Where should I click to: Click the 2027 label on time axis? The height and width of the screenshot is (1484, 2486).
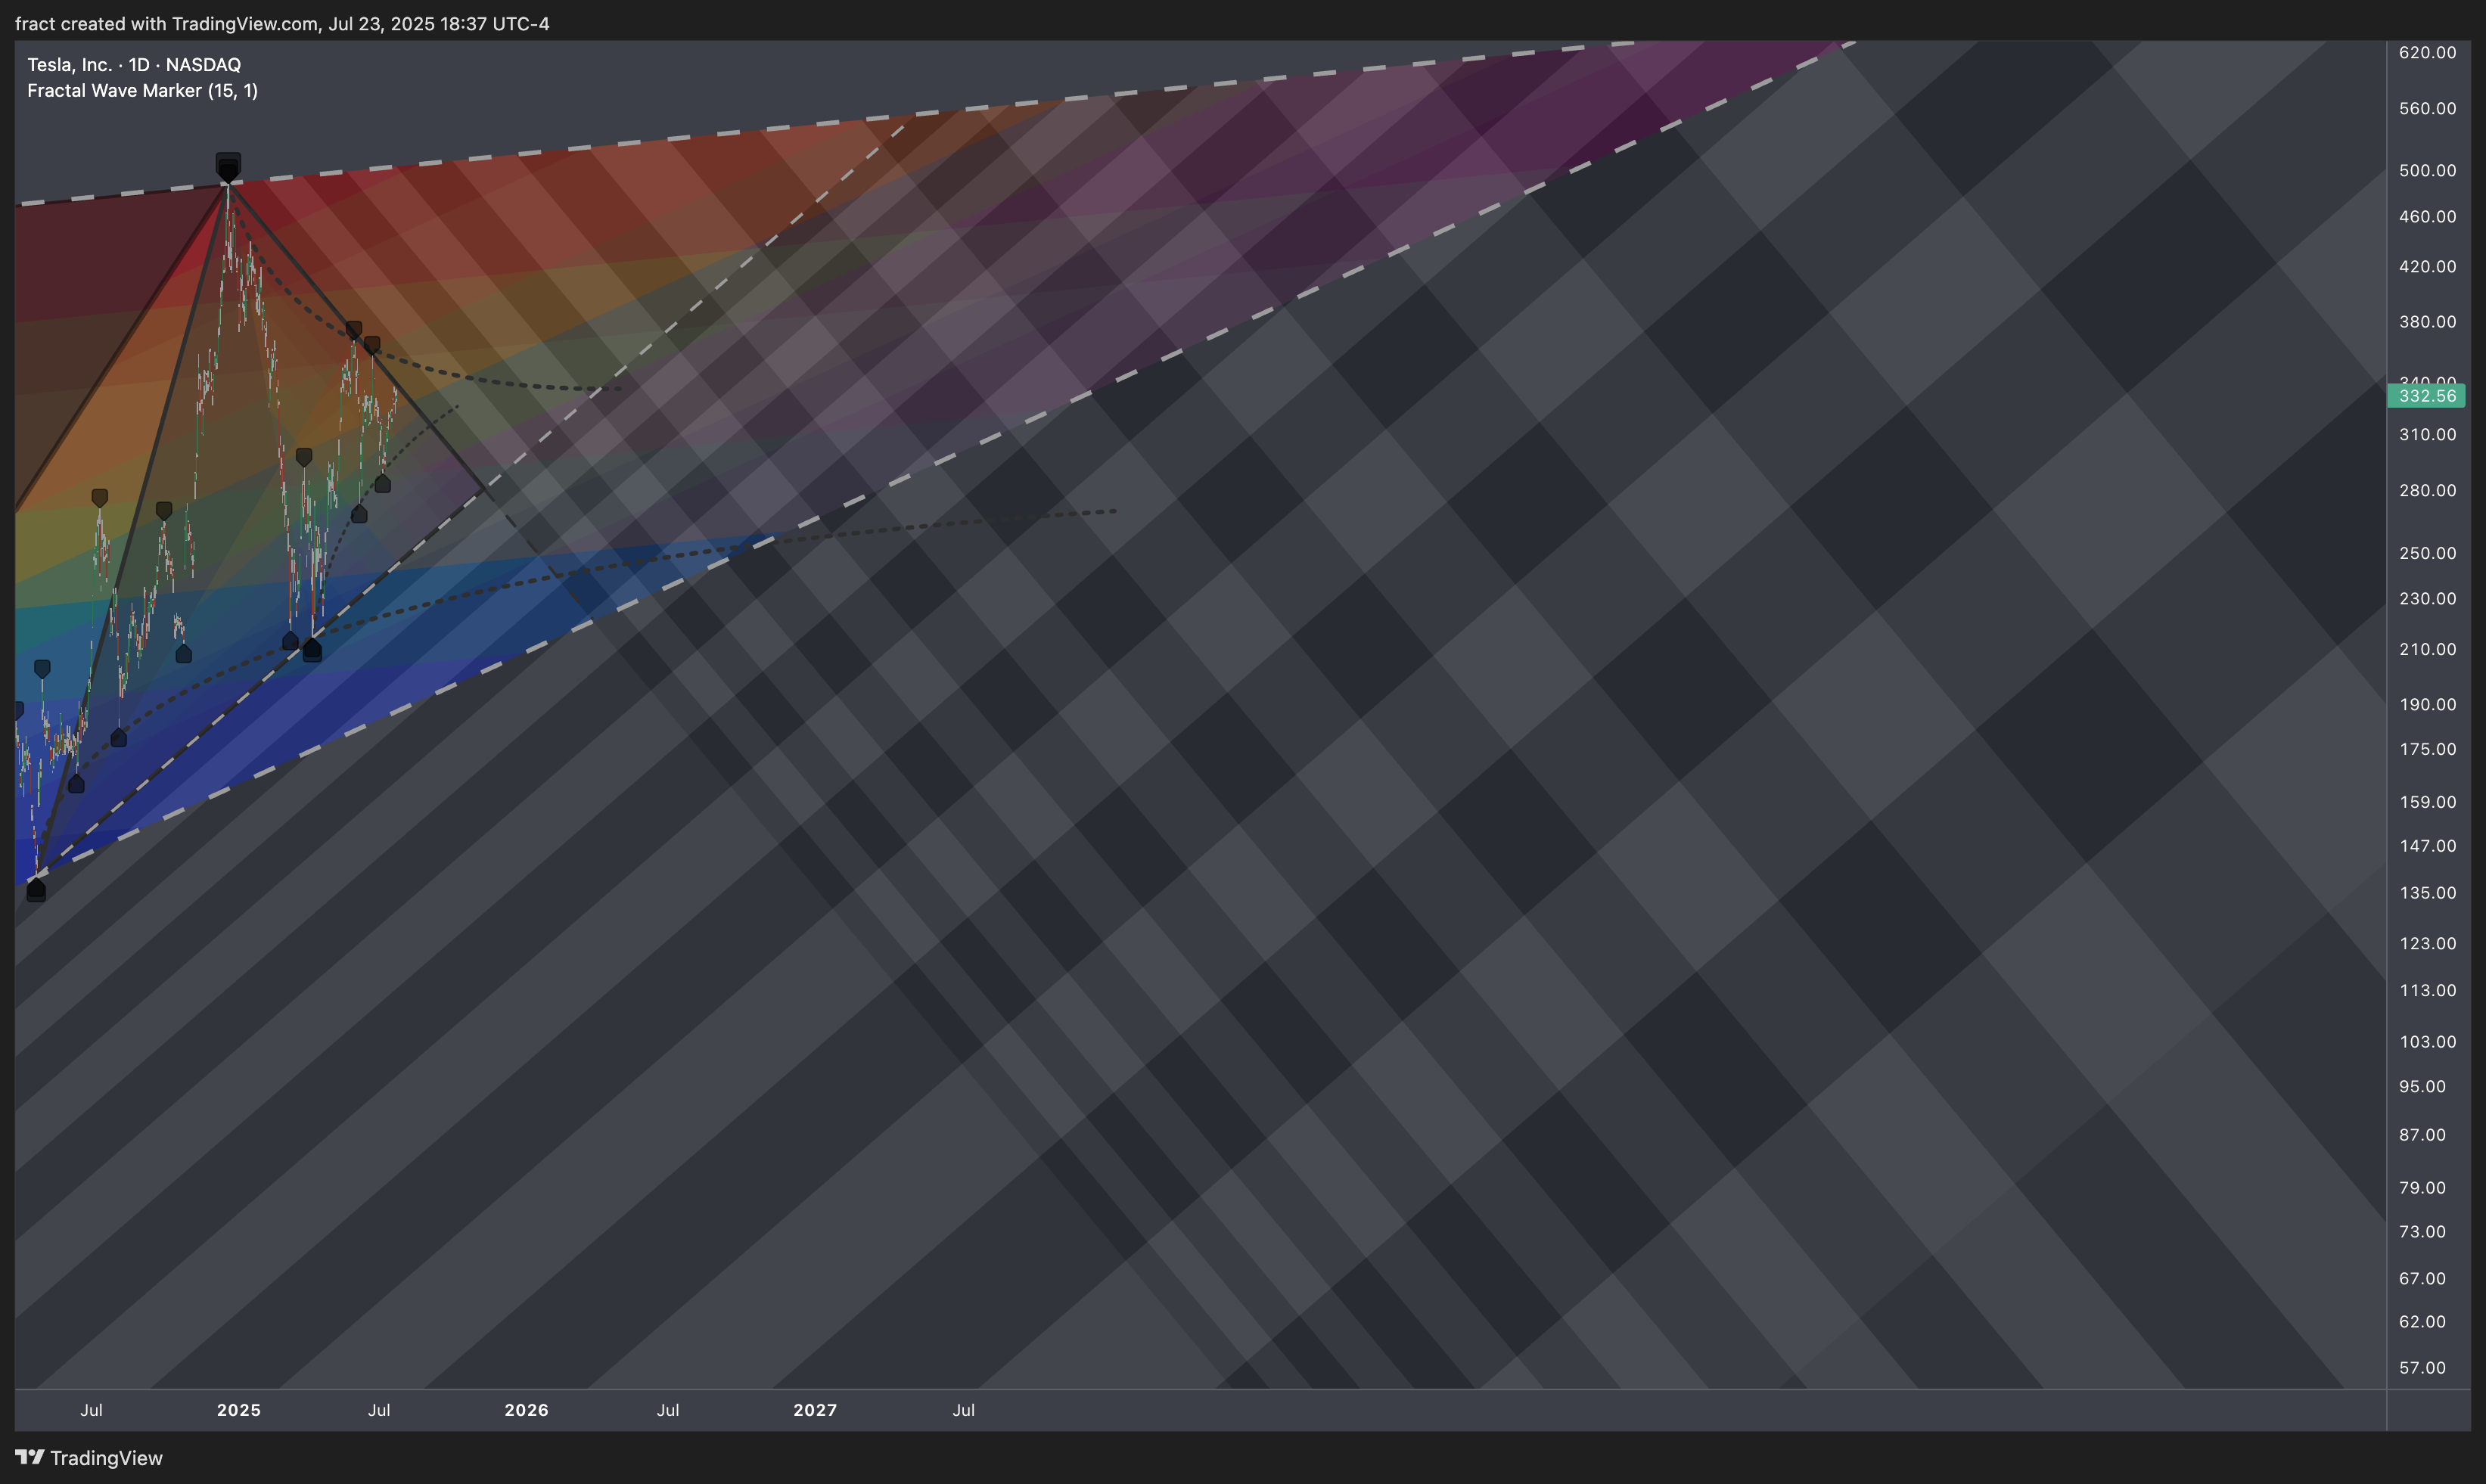click(815, 1410)
